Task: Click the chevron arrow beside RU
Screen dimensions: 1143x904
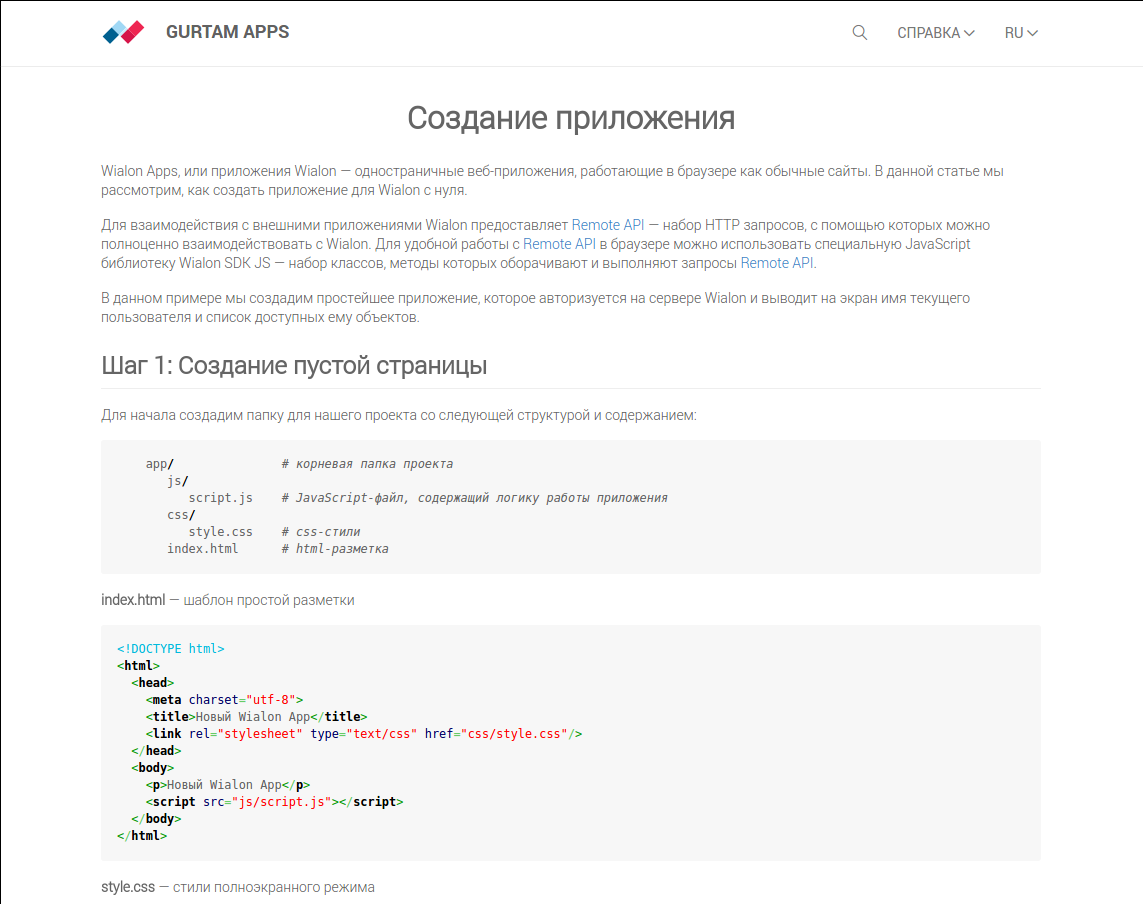Action: click(x=1033, y=33)
